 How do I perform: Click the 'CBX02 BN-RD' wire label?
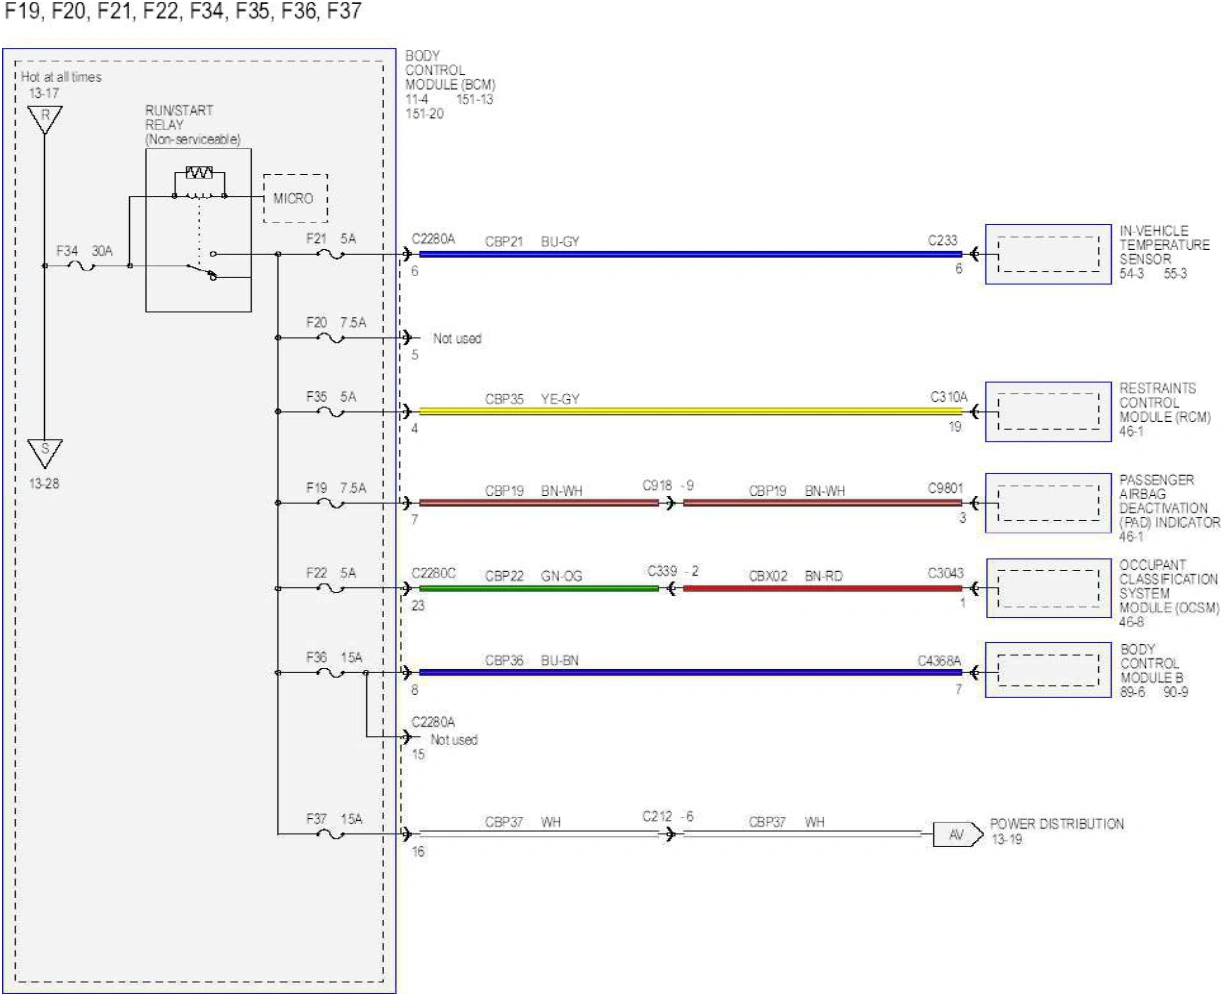coord(797,576)
